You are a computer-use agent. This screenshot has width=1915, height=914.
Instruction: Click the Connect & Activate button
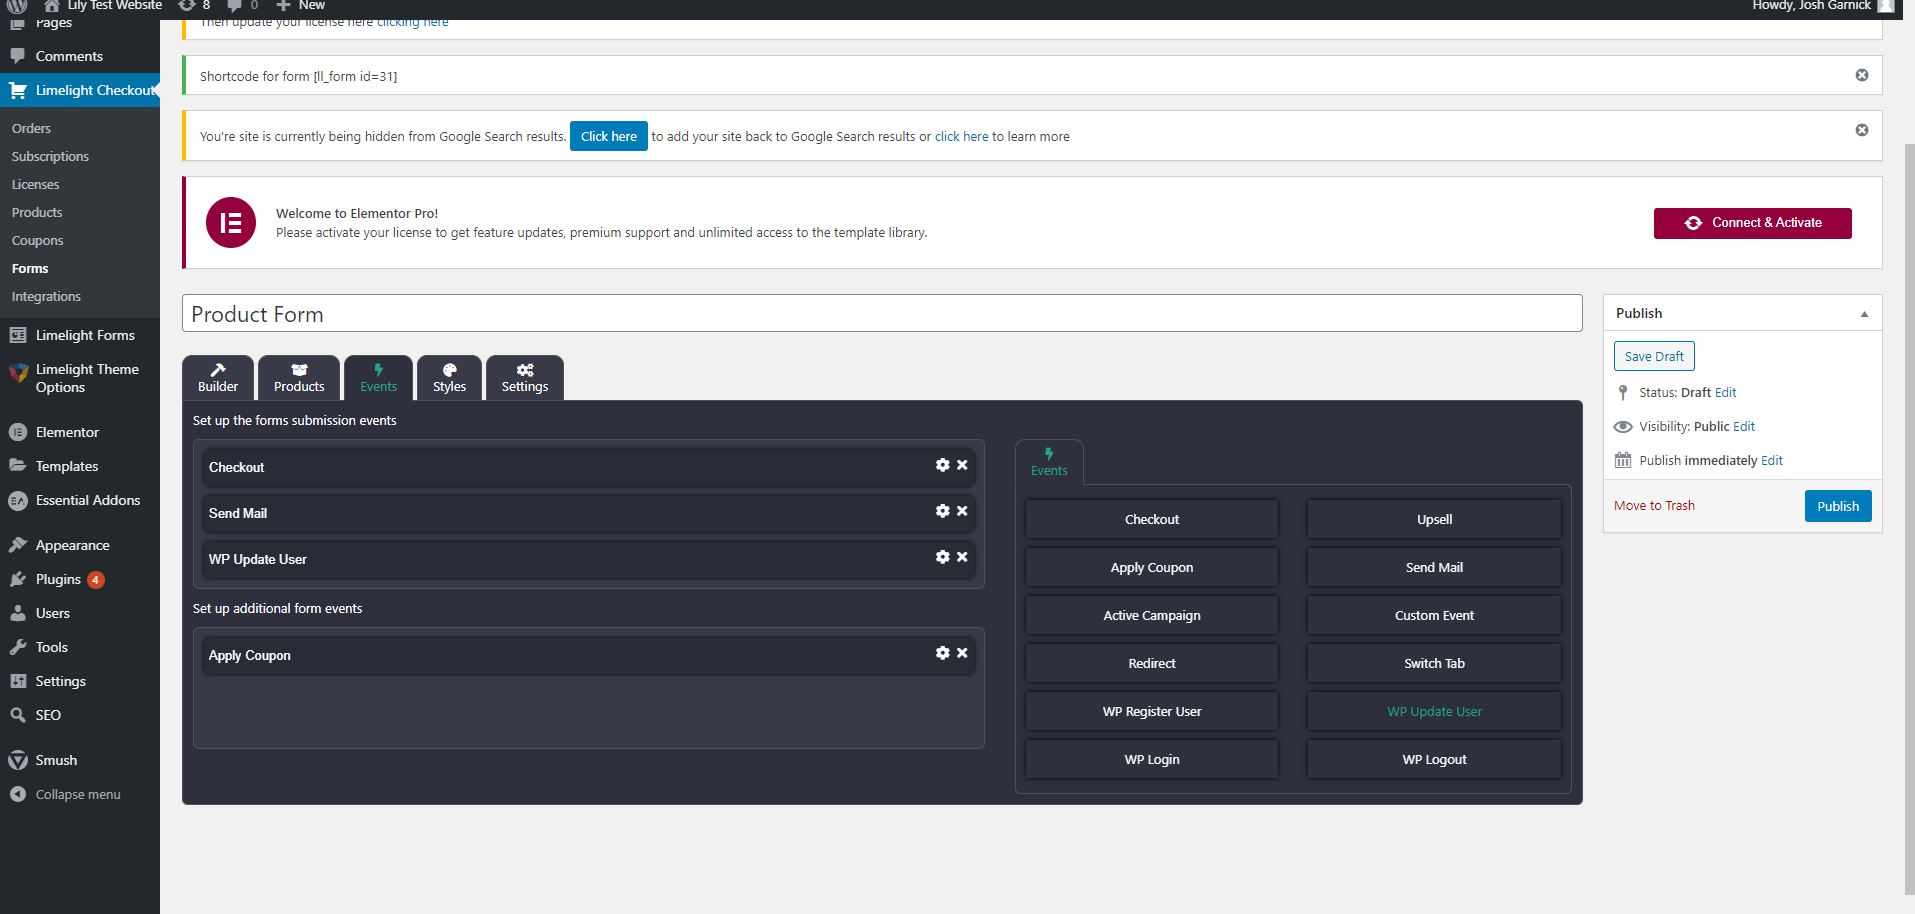point(1752,223)
